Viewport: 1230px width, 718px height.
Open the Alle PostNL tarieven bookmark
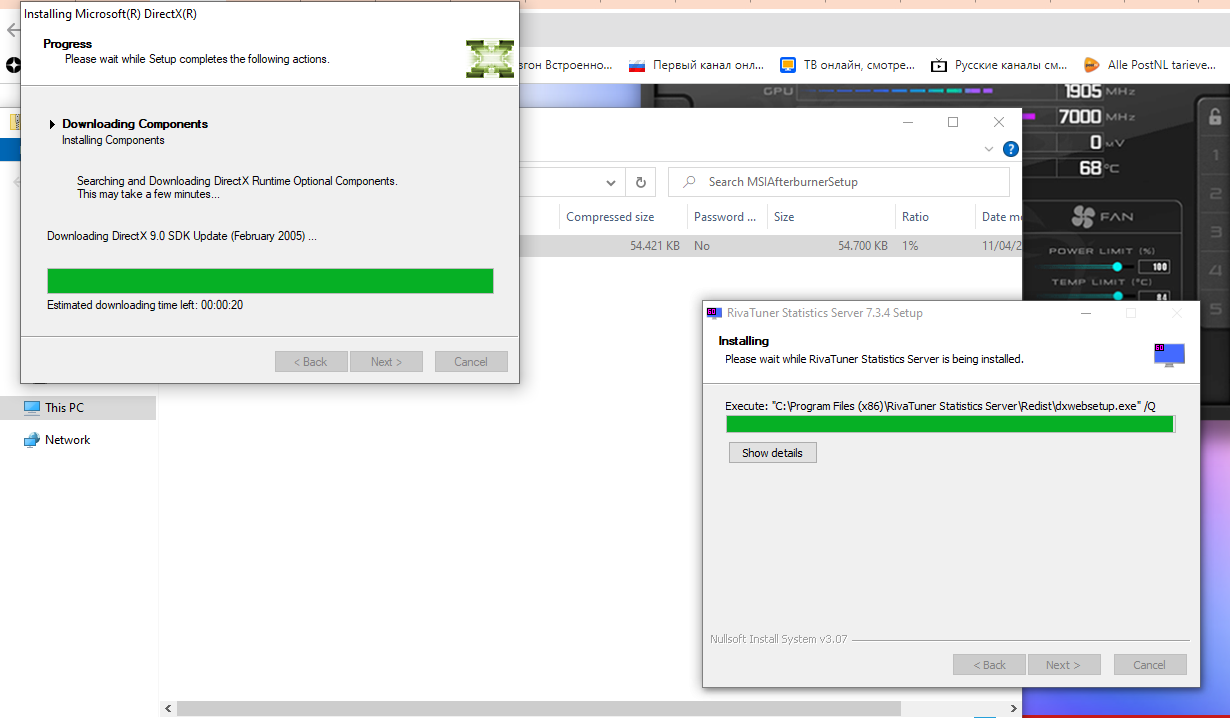[x=1150, y=65]
